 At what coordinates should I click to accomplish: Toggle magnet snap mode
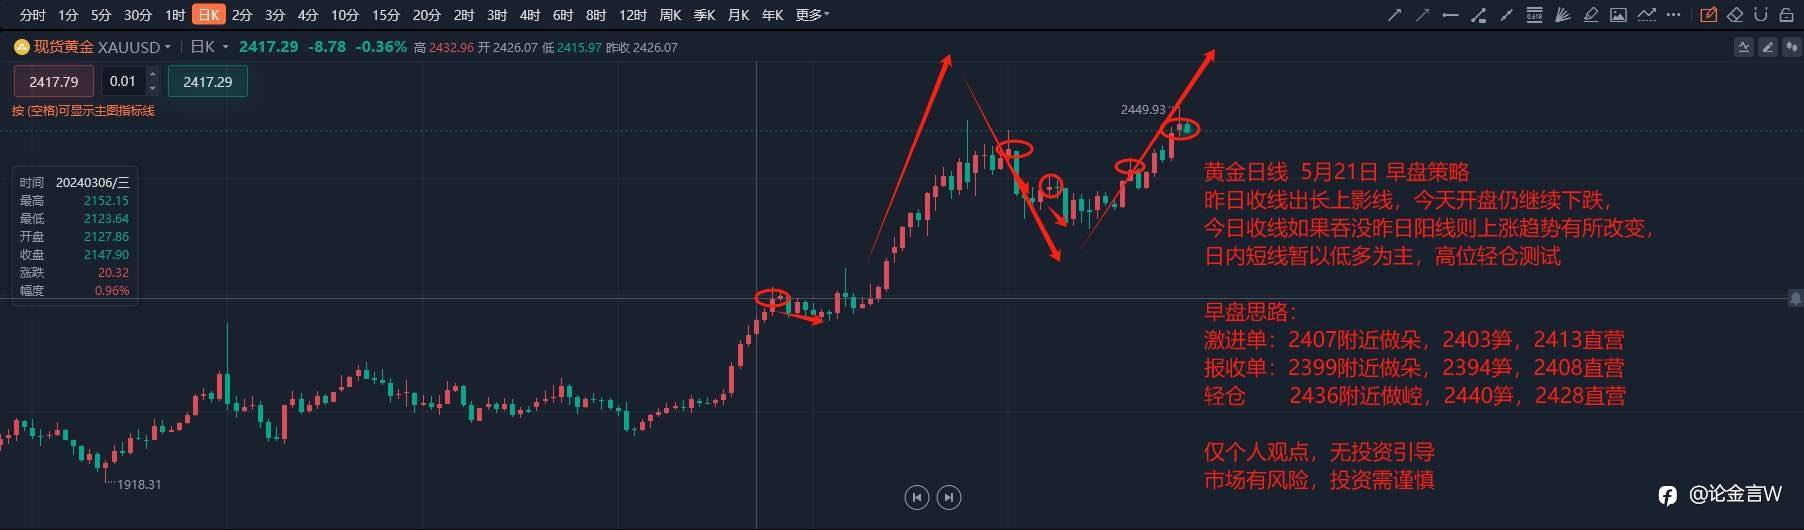[x=1760, y=15]
